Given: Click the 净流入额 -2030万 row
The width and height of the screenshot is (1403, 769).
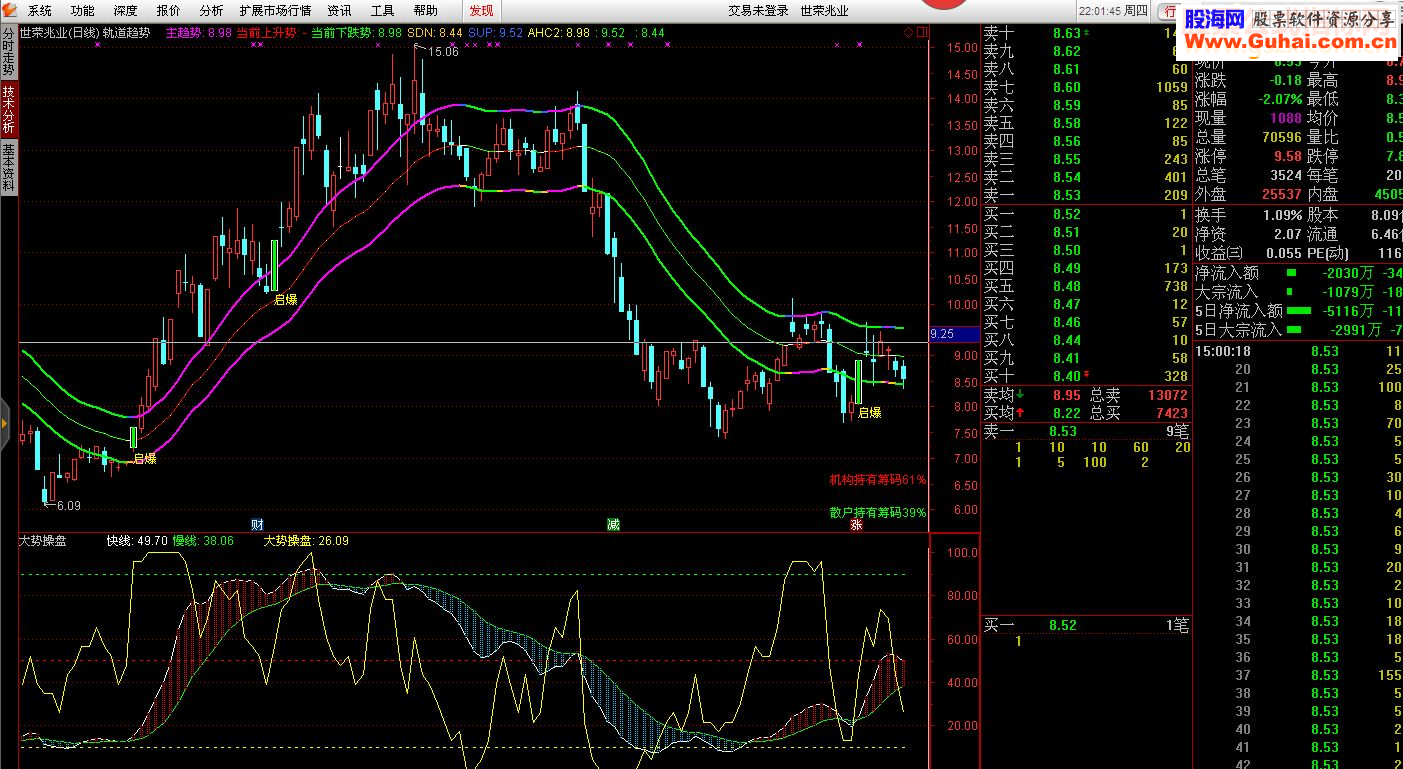Looking at the screenshot, I should 1298,273.
